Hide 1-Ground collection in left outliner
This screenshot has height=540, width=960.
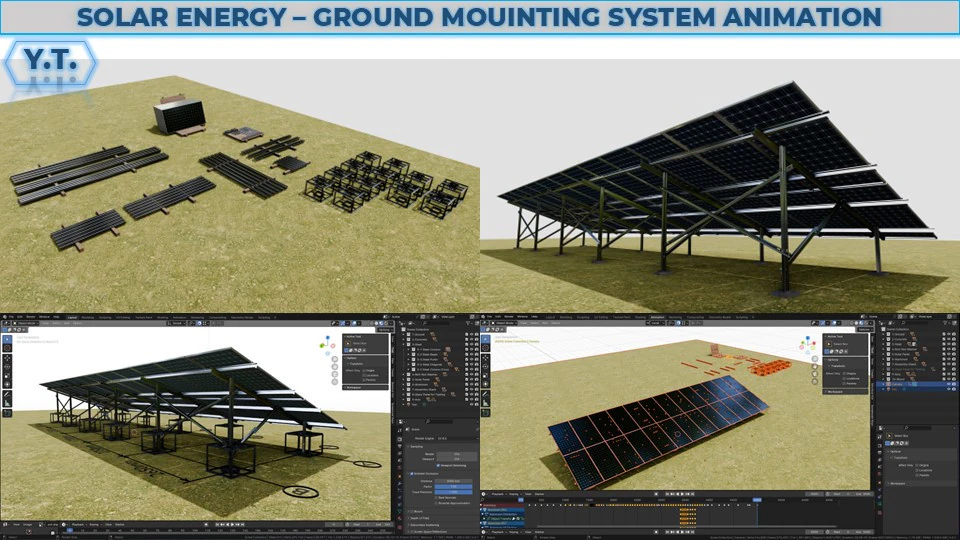471,334
